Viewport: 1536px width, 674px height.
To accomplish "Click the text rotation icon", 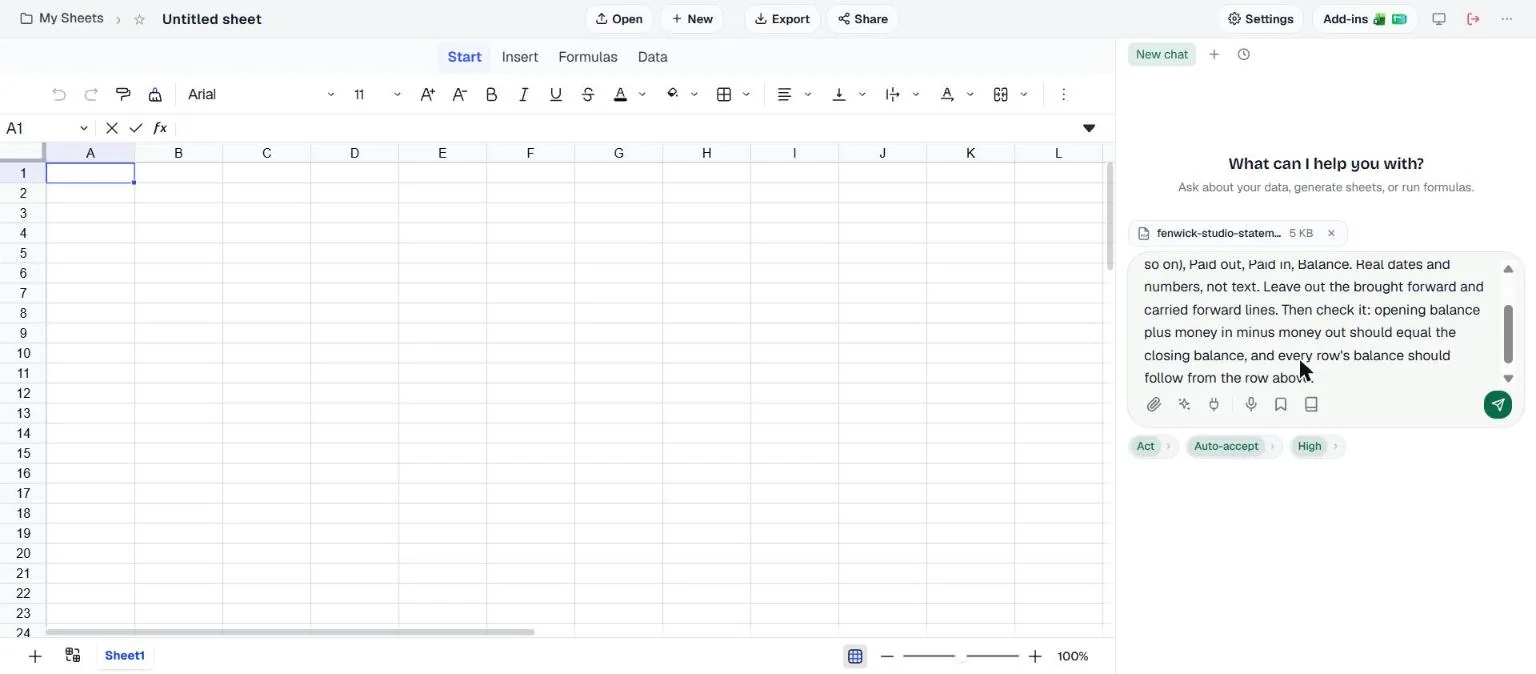I will 947,95.
